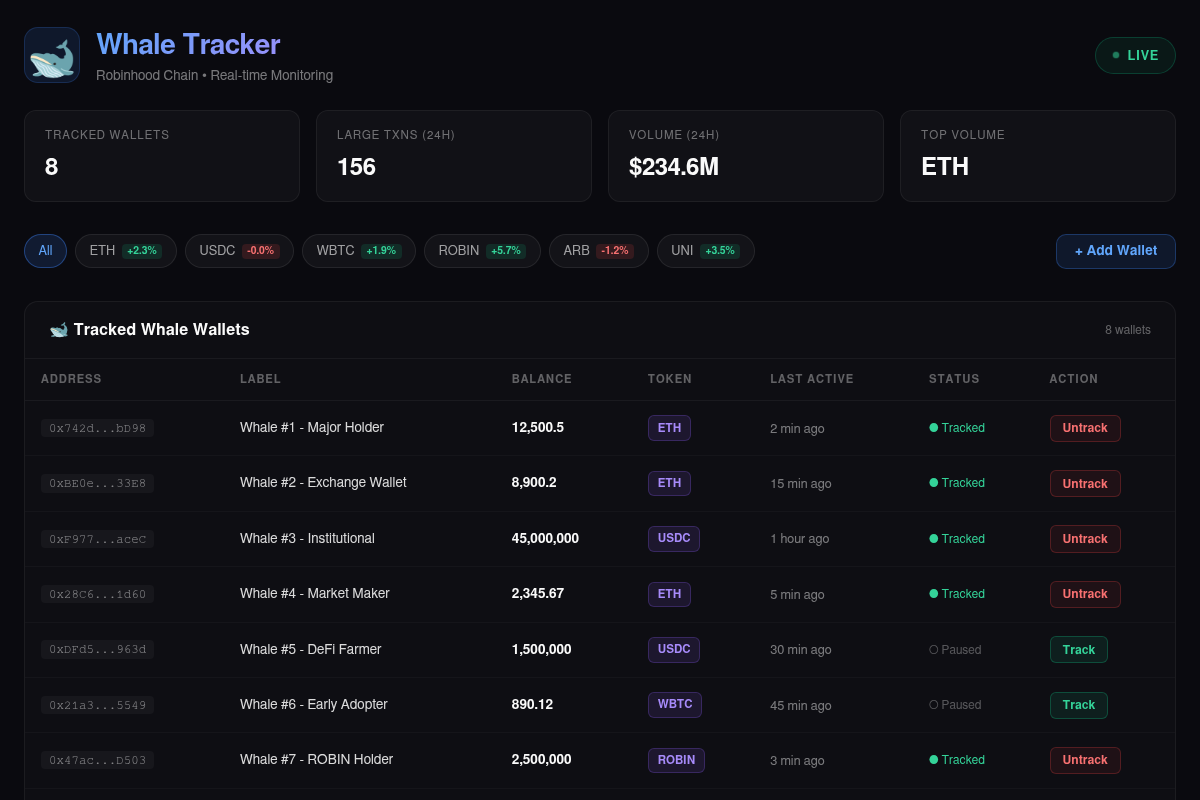Resume tracking Whale #5 - DeFi Farmer
Image resolution: width=1200 pixels, height=800 pixels.
[1079, 650]
